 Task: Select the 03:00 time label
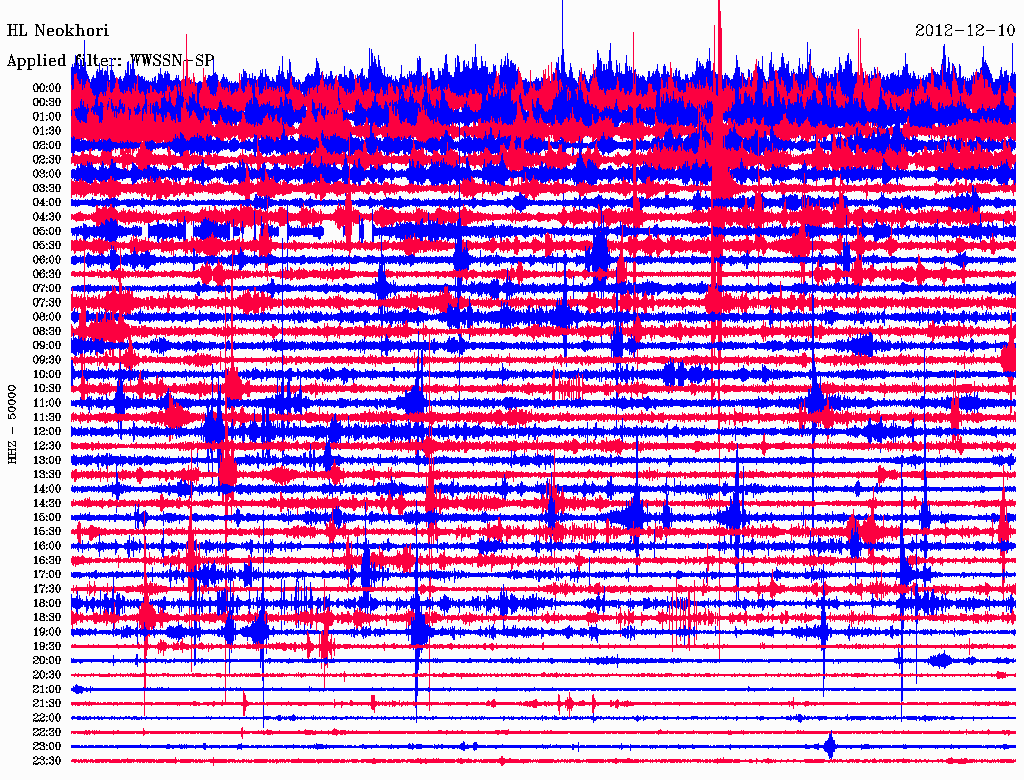click(46, 174)
